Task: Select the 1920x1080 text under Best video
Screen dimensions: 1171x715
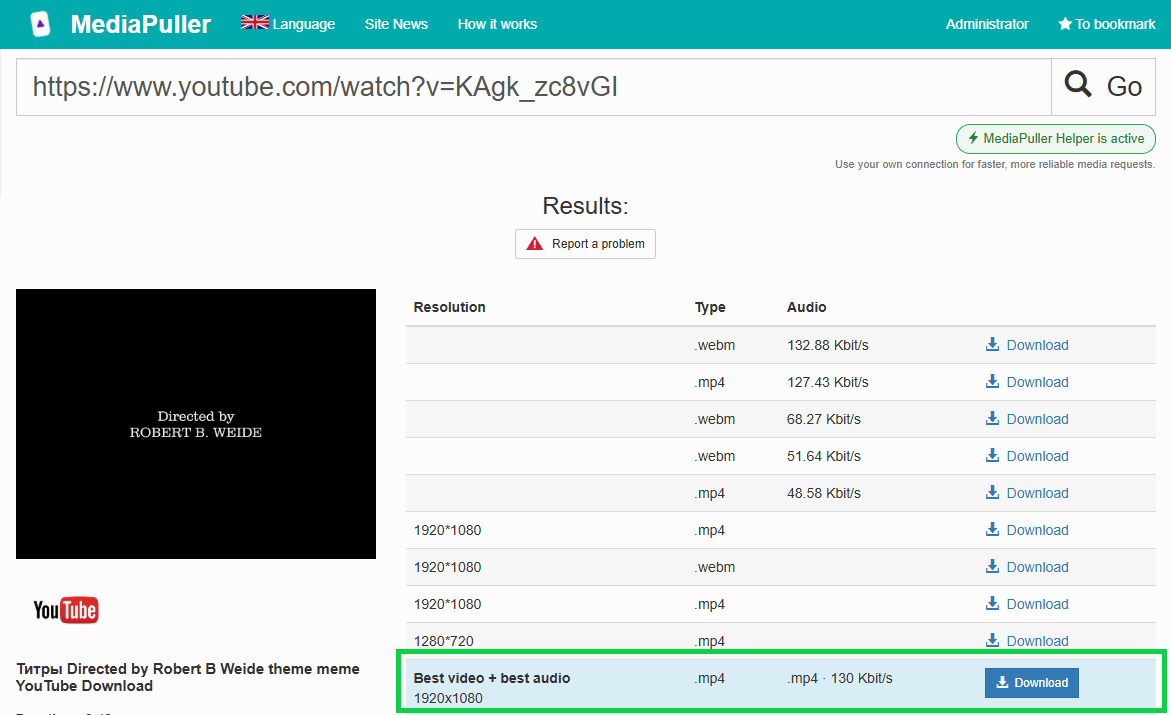Action: 448,698
